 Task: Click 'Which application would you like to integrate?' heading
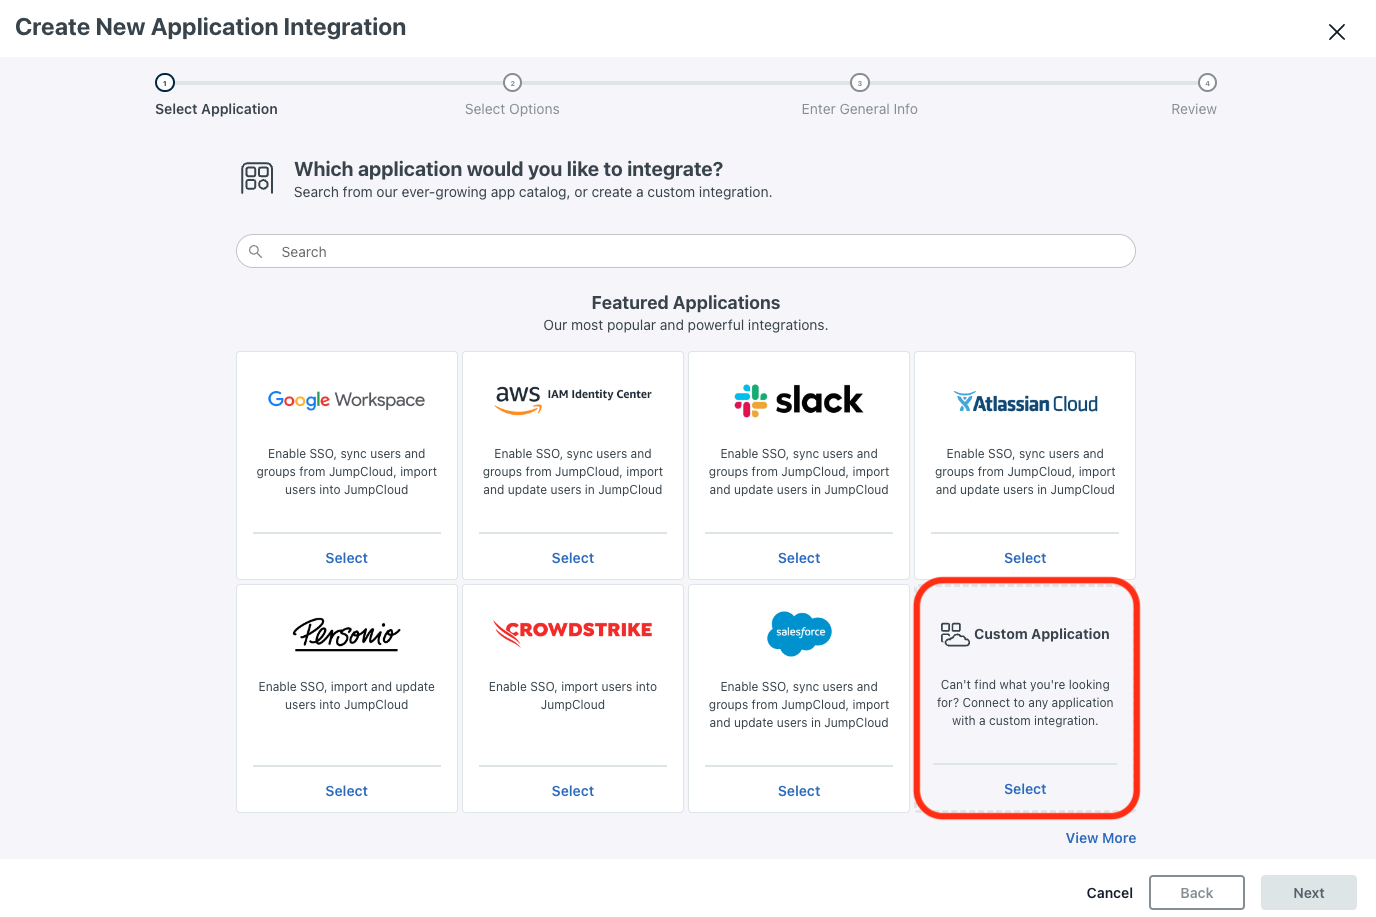point(508,169)
